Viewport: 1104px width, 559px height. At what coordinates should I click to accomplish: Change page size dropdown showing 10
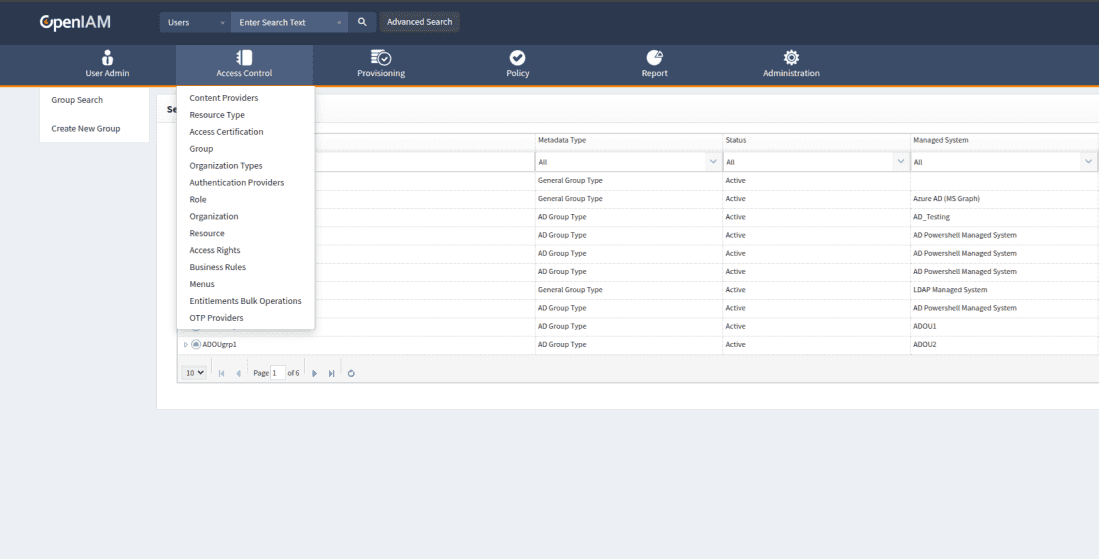(x=194, y=373)
